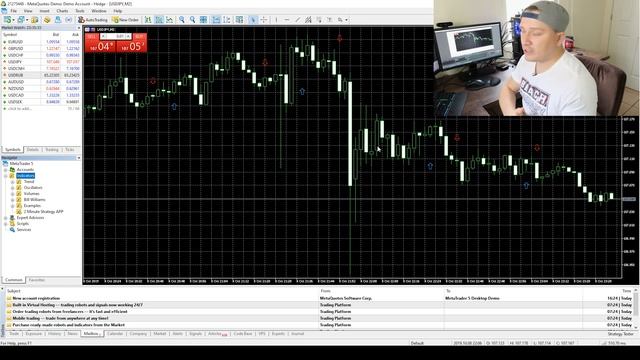This screenshot has width=640, height=360.
Task: Select 2 Minute Strategy APP indicator
Action: tap(43, 212)
